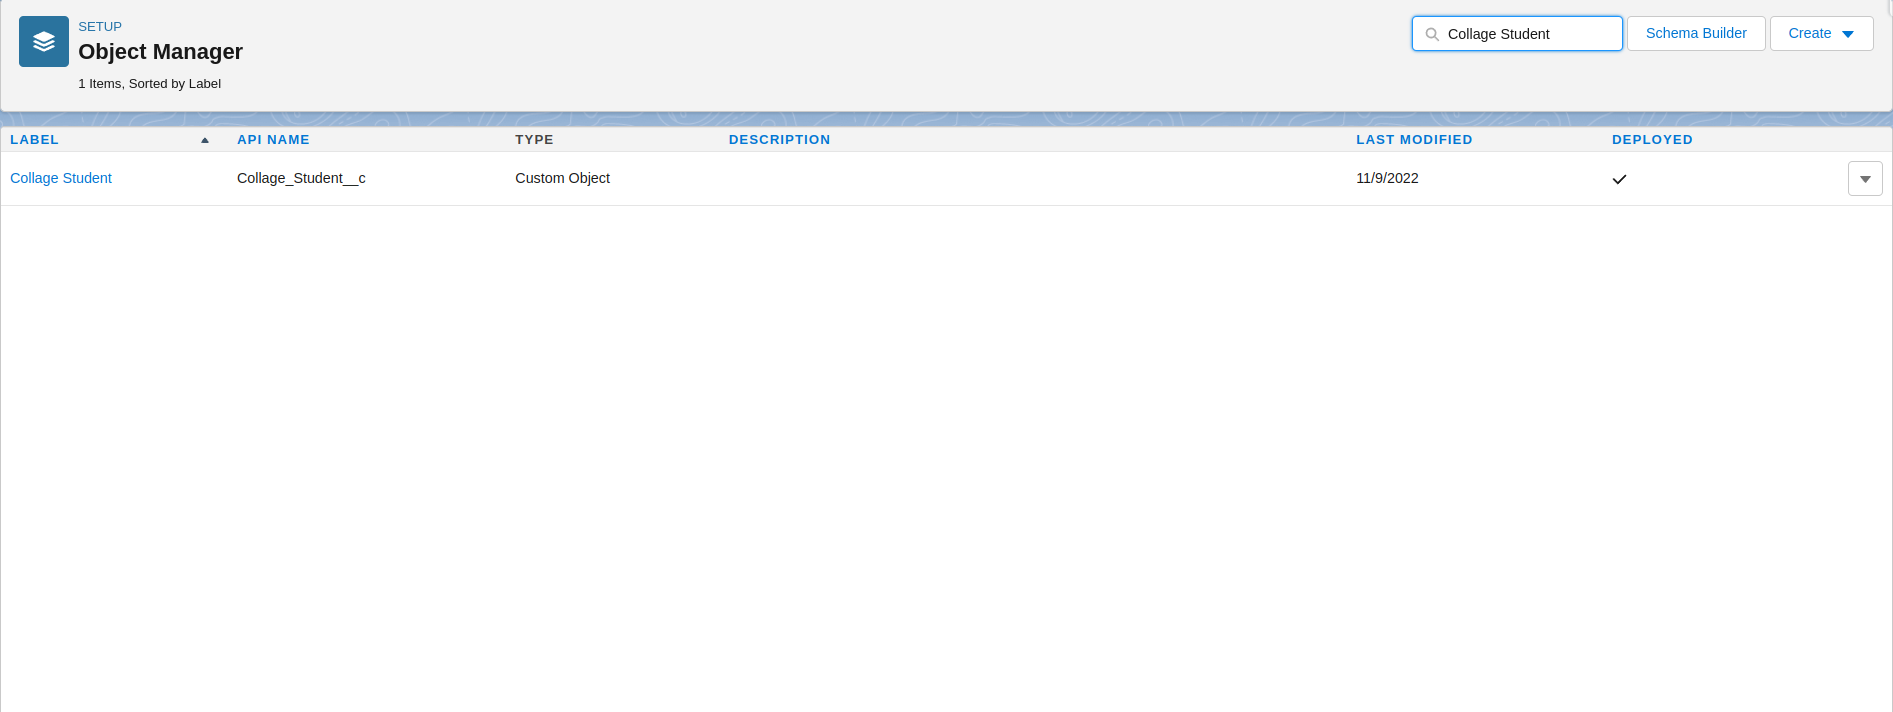Click the Object Manager page title

[160, 52]
